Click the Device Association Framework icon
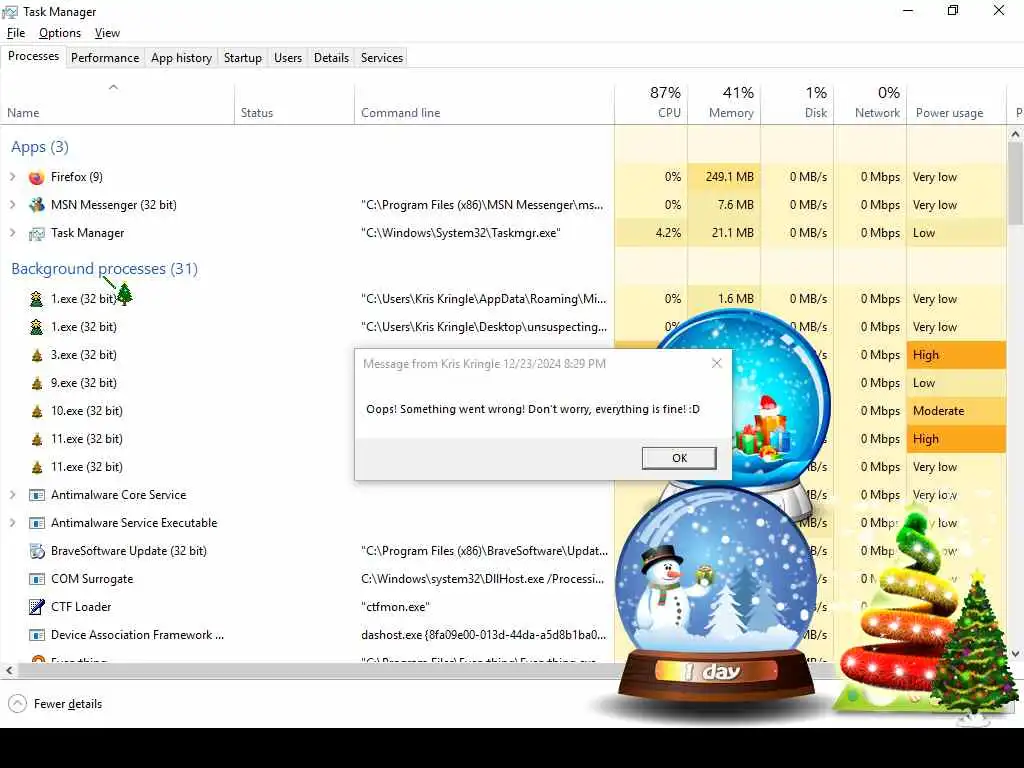Image resolution: width=1024 pixels, height=768 pixels. (37, 635)
